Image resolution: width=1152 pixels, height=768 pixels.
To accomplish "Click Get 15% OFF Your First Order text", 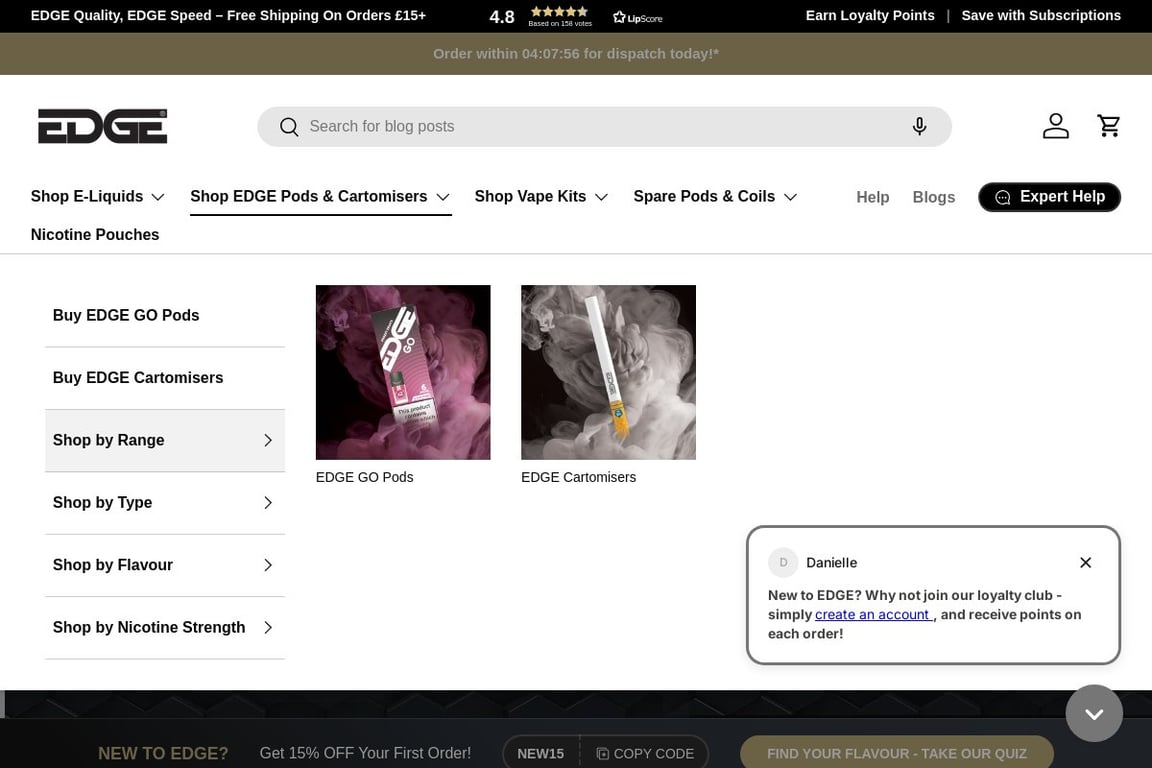I will [x=365, y=753].
